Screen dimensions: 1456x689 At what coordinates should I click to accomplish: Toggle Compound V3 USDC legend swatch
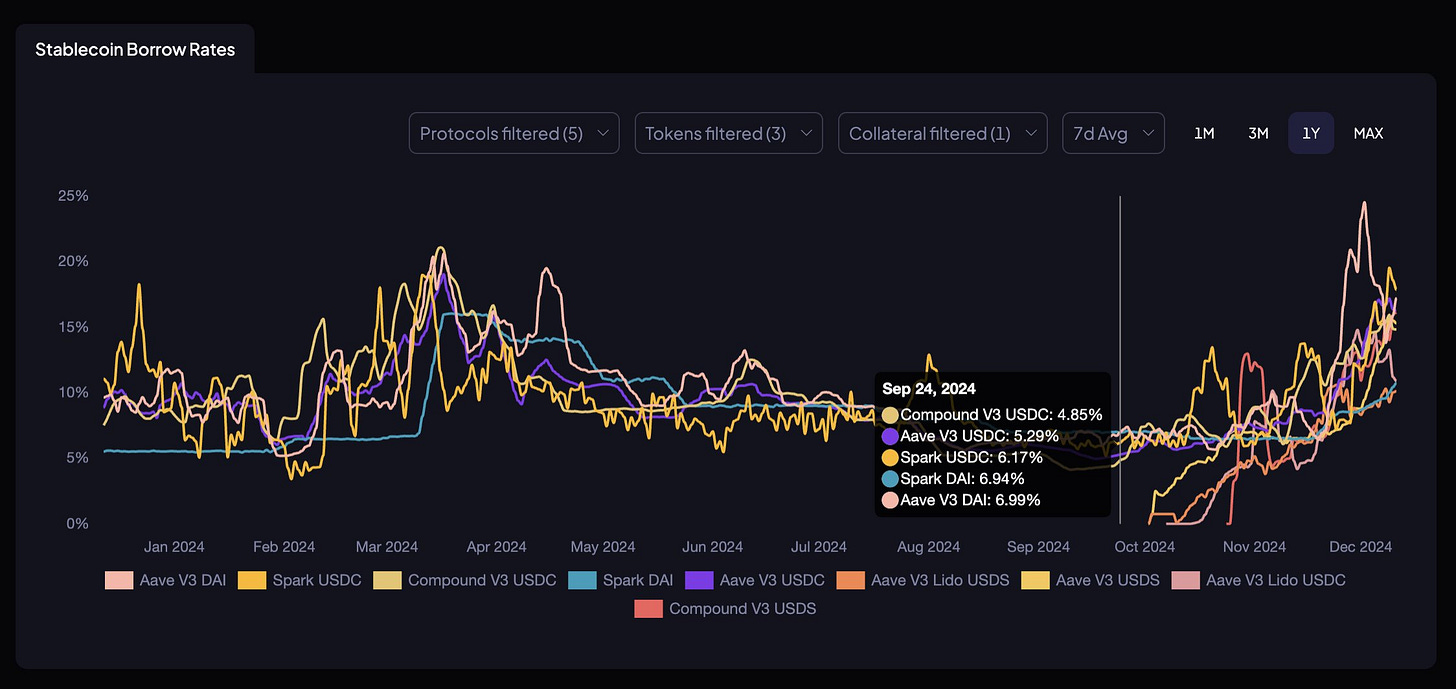coord(387,580)
